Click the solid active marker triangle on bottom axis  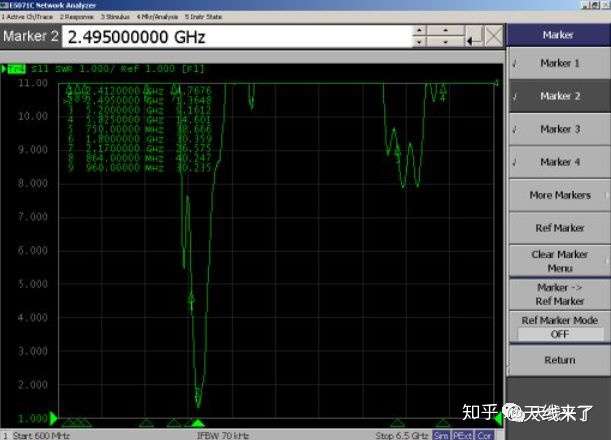click(x=198, y=422)
